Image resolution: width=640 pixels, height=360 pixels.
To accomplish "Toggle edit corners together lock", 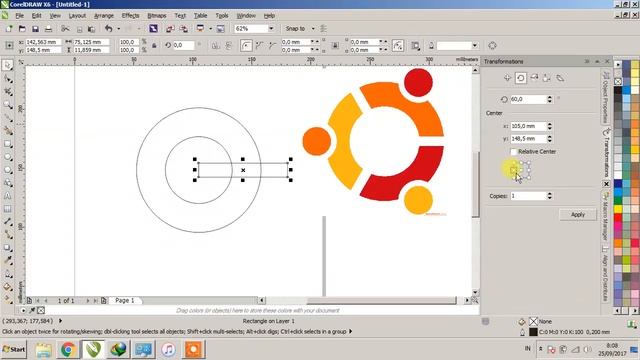I will click(335, 46).
